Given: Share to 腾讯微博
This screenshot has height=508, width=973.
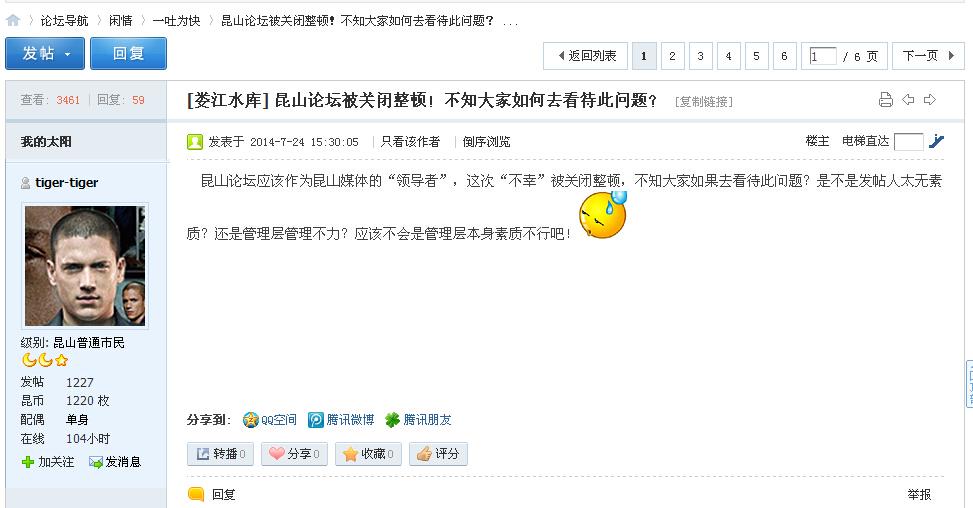Looking at the screenshot, I should [x=341, y=420].
